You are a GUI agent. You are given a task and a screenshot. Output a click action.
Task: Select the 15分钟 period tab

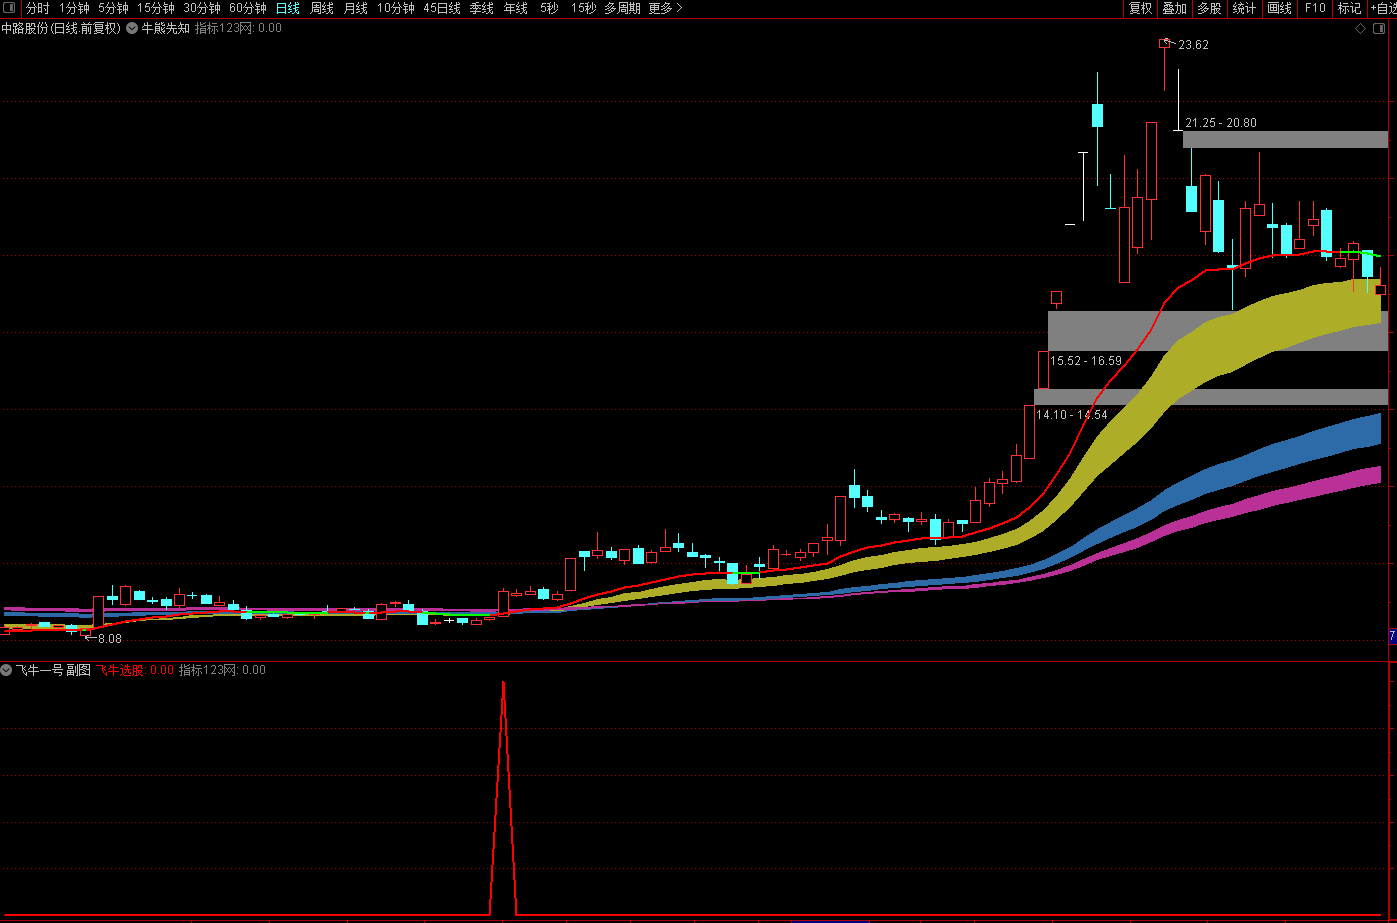pos(156,8)
